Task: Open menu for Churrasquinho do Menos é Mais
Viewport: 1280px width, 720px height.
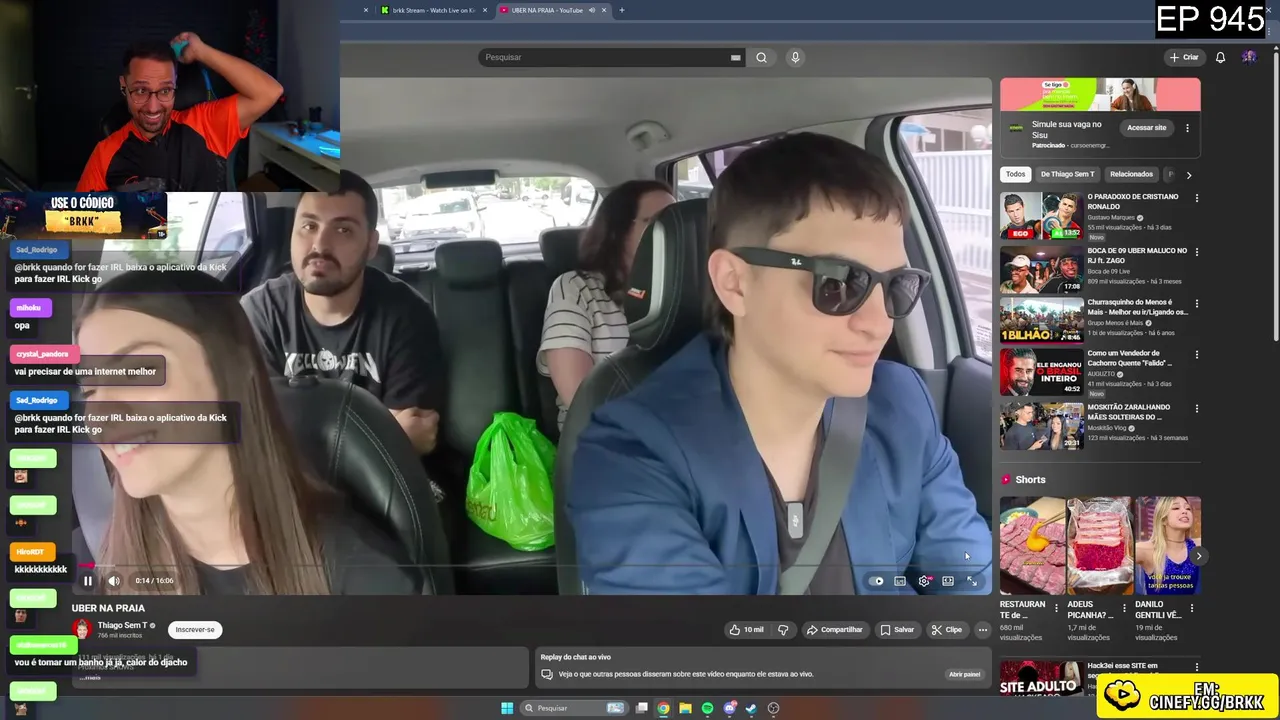Action: click(1196, 303)
